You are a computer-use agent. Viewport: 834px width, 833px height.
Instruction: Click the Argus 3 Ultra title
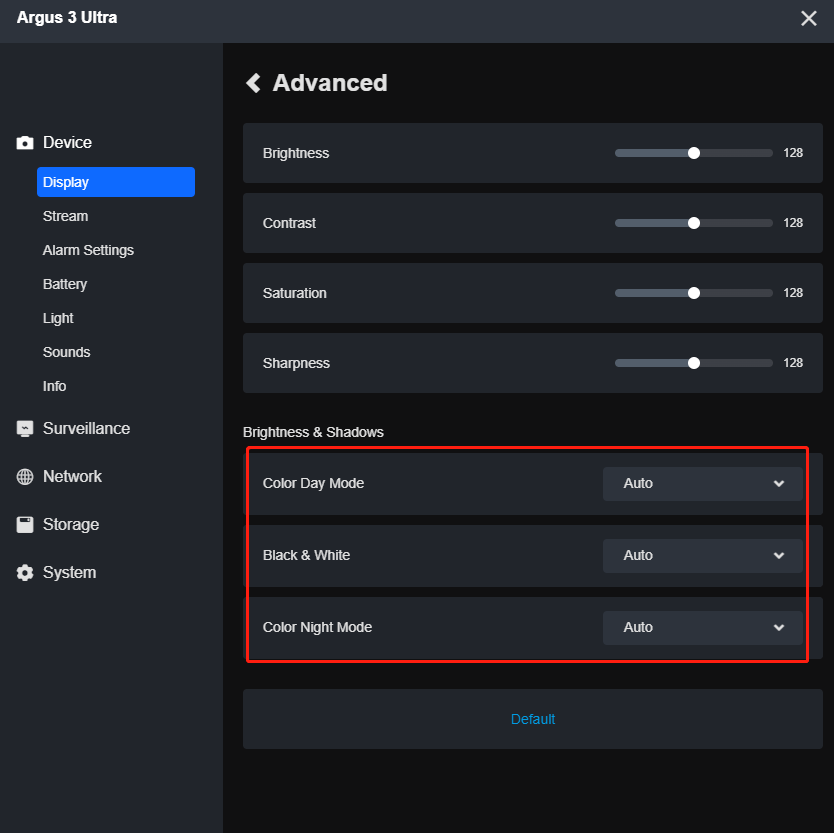(x=67, y=18)
